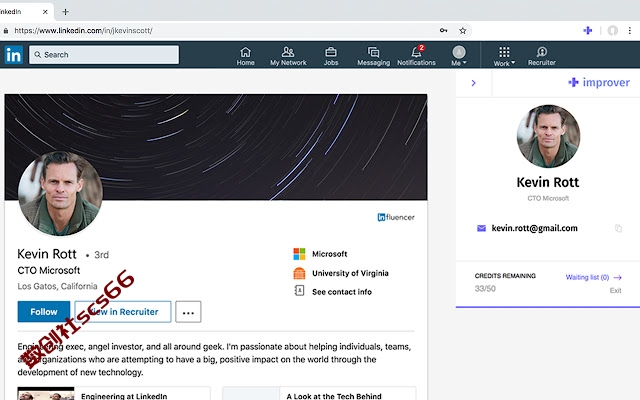This screenshot has width=640, height=400.
Task: Open Waiting list (0) link
Action: (593, 277)
